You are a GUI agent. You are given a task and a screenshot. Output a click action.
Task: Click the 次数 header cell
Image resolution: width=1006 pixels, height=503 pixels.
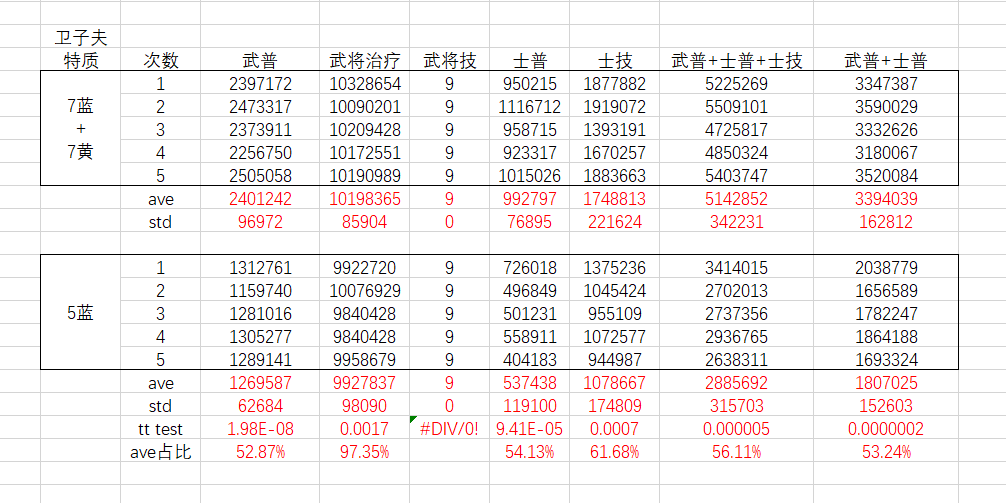point(160,61)
